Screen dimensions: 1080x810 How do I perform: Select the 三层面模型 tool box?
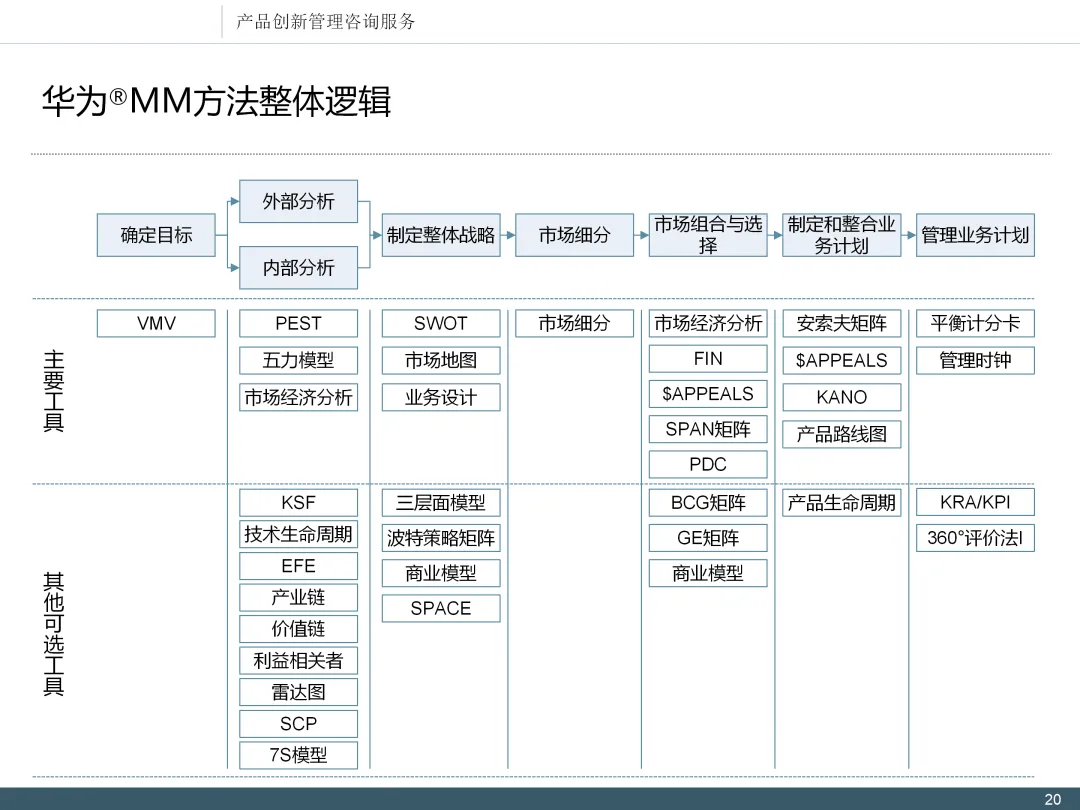click(x=441, y=503)
